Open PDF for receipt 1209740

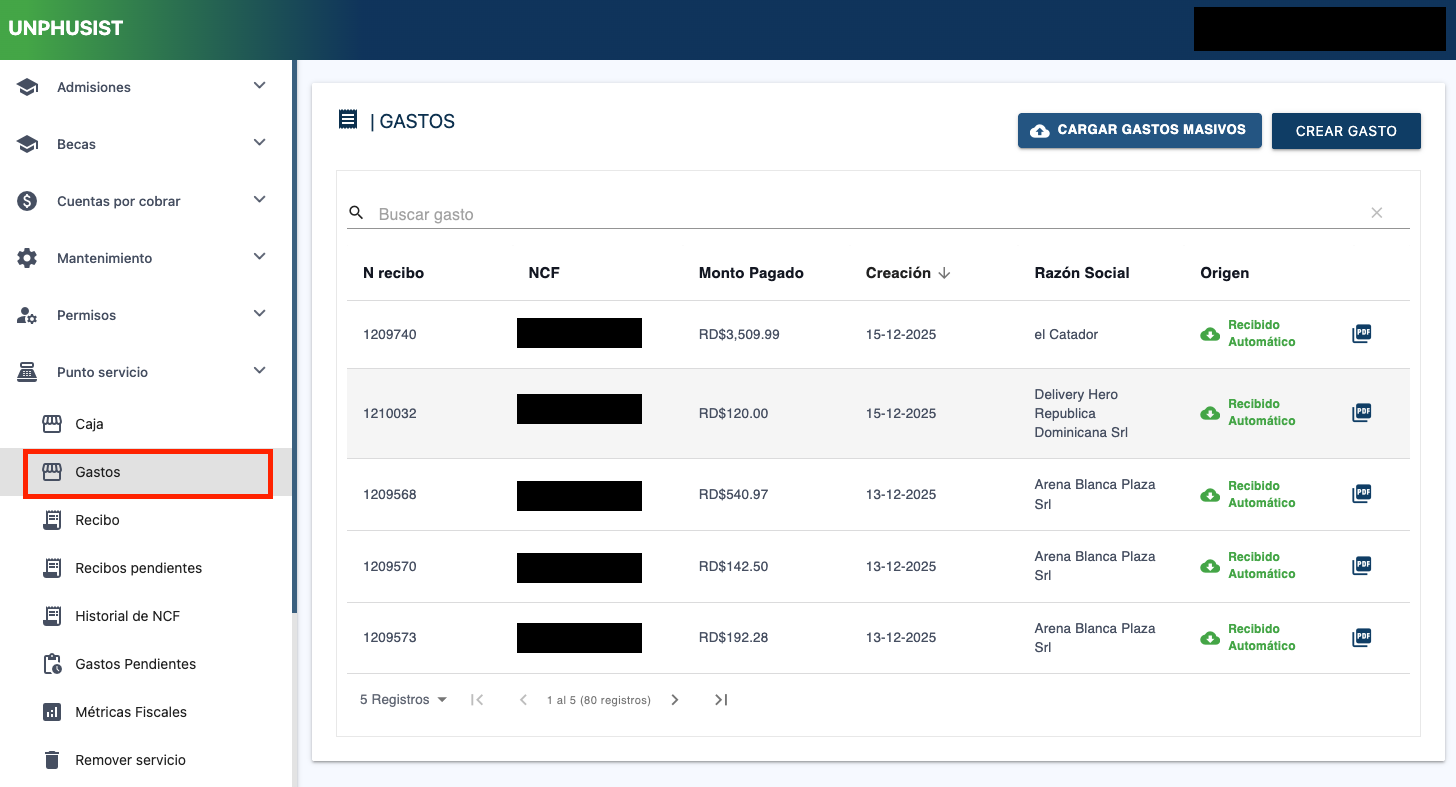click(1361, 334)
